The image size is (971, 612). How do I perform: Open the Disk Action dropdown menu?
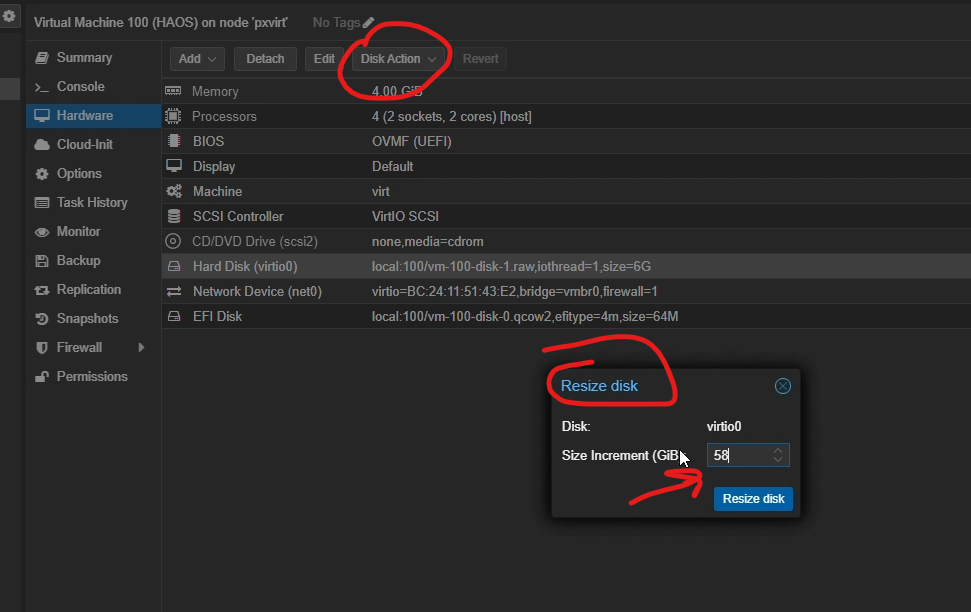tap(399, 59)
